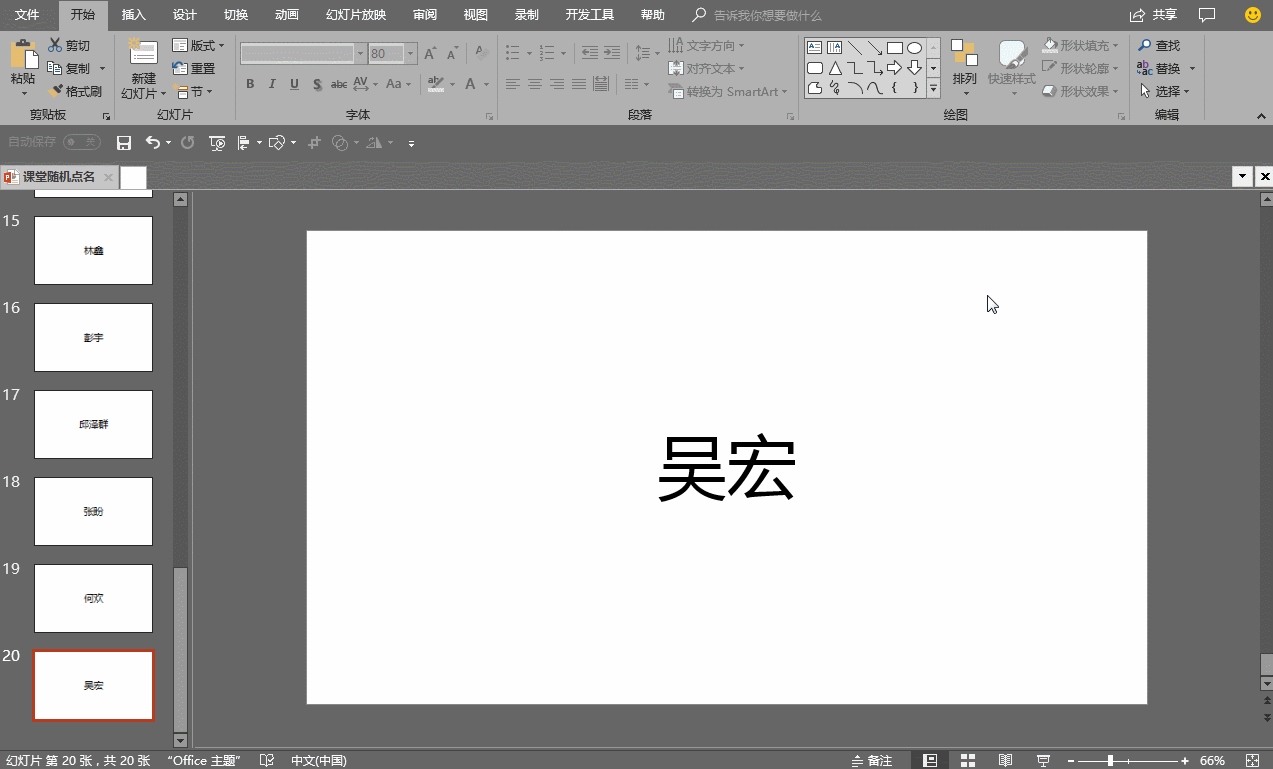This screenshot has width=1273, height=769.
Task: Open the Insert (插入) ribbon tab
Action: [133, 15]
